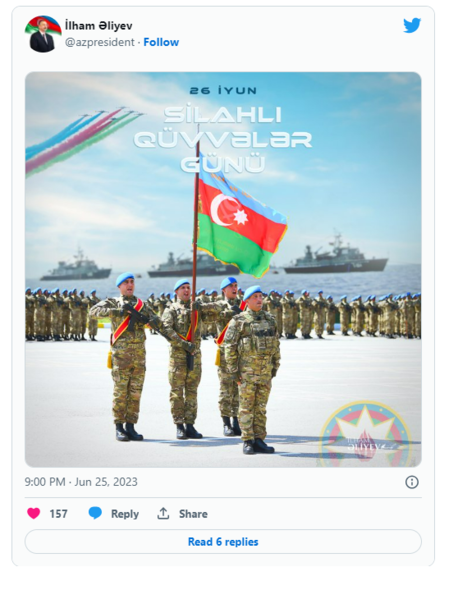Click the share upload arrow icon
The image size is (458, 599).
click(163, 513)
